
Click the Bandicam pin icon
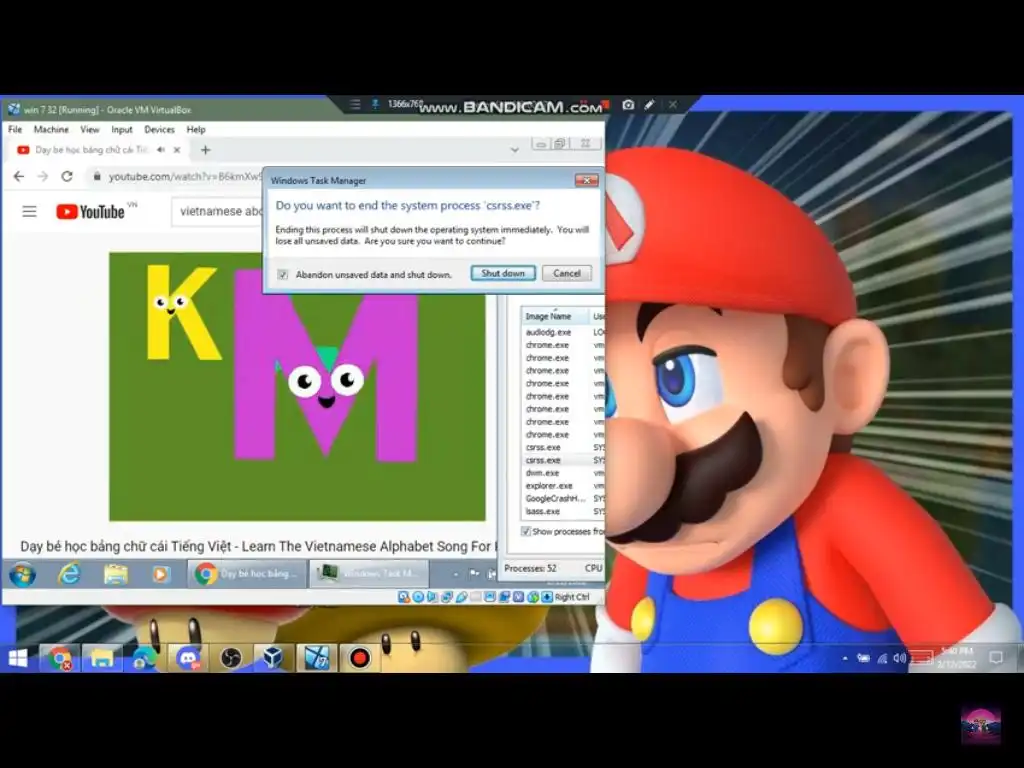376,104
